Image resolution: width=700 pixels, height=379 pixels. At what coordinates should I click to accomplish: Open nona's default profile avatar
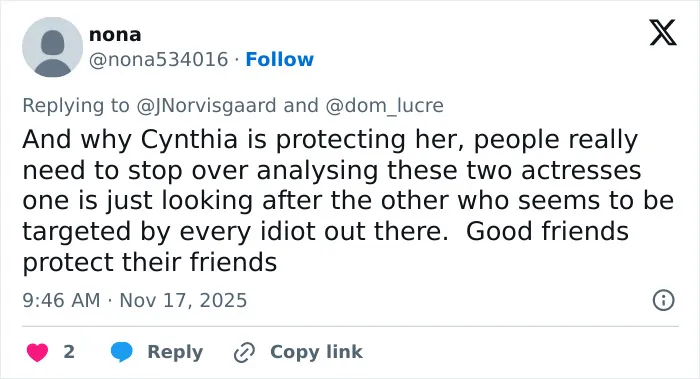click(52, 47)
